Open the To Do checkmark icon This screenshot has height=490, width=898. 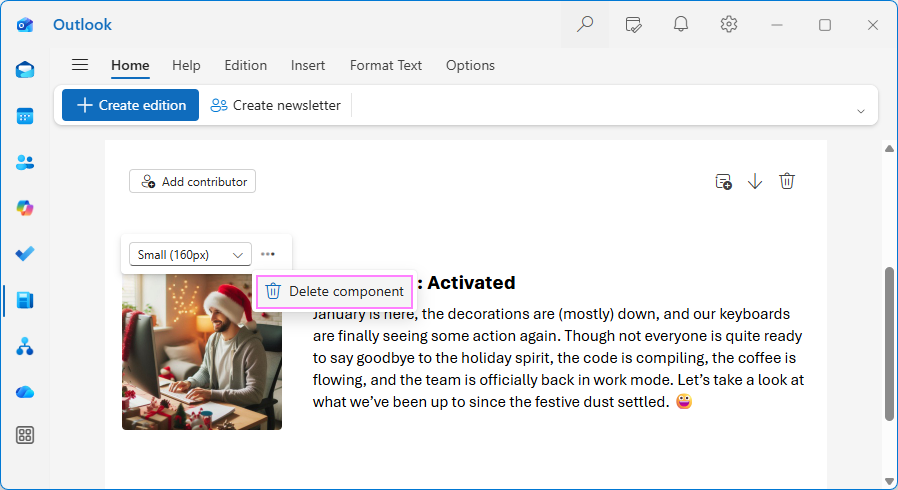[25, 254]
